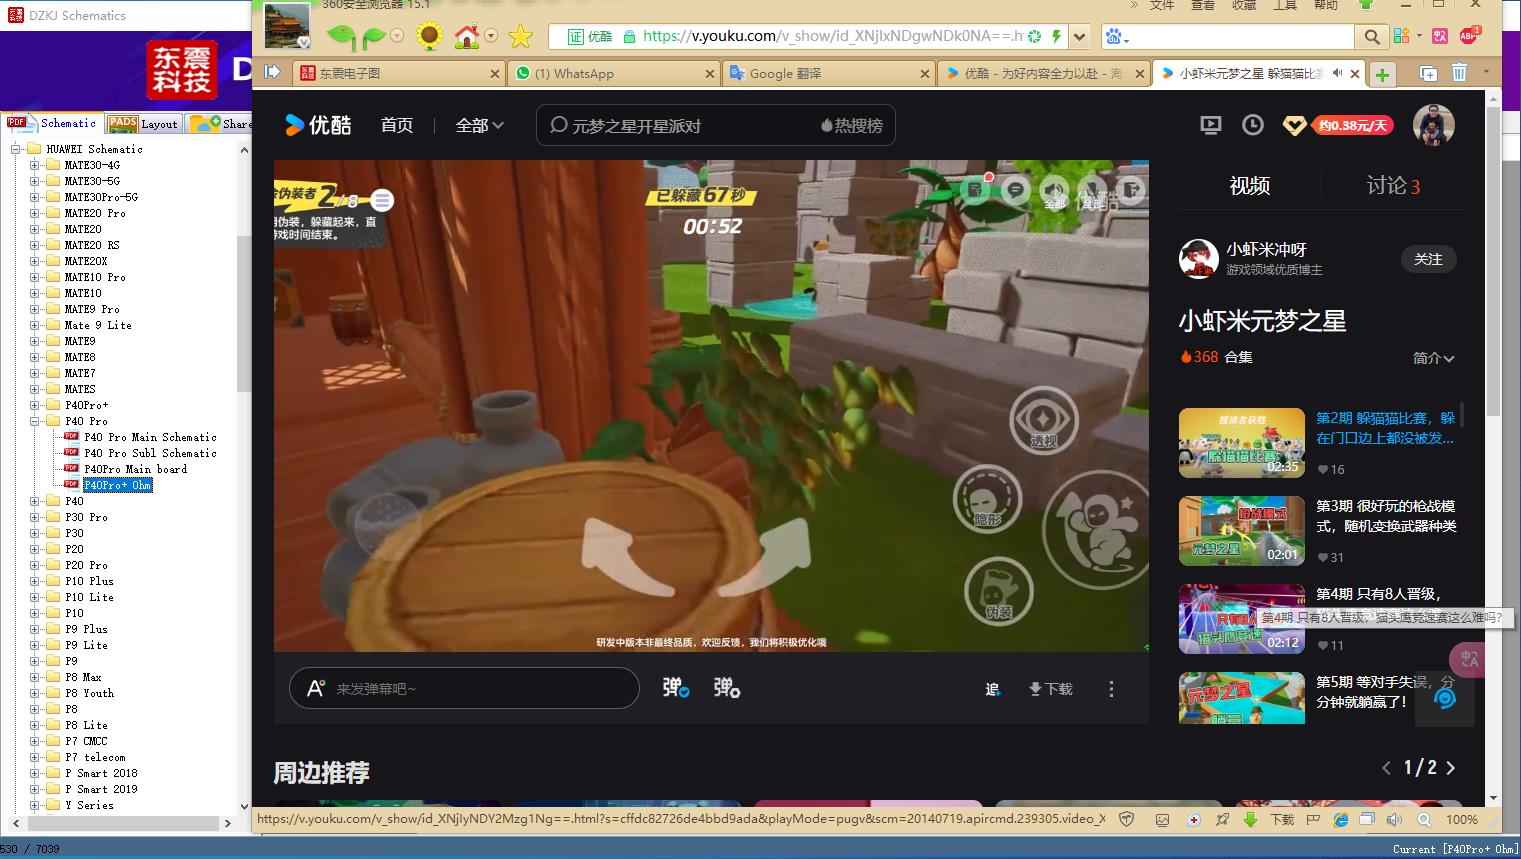Open more options three-dot menu under video
This screenshot has height=859, width=1521.
[x=1111, y=689]
